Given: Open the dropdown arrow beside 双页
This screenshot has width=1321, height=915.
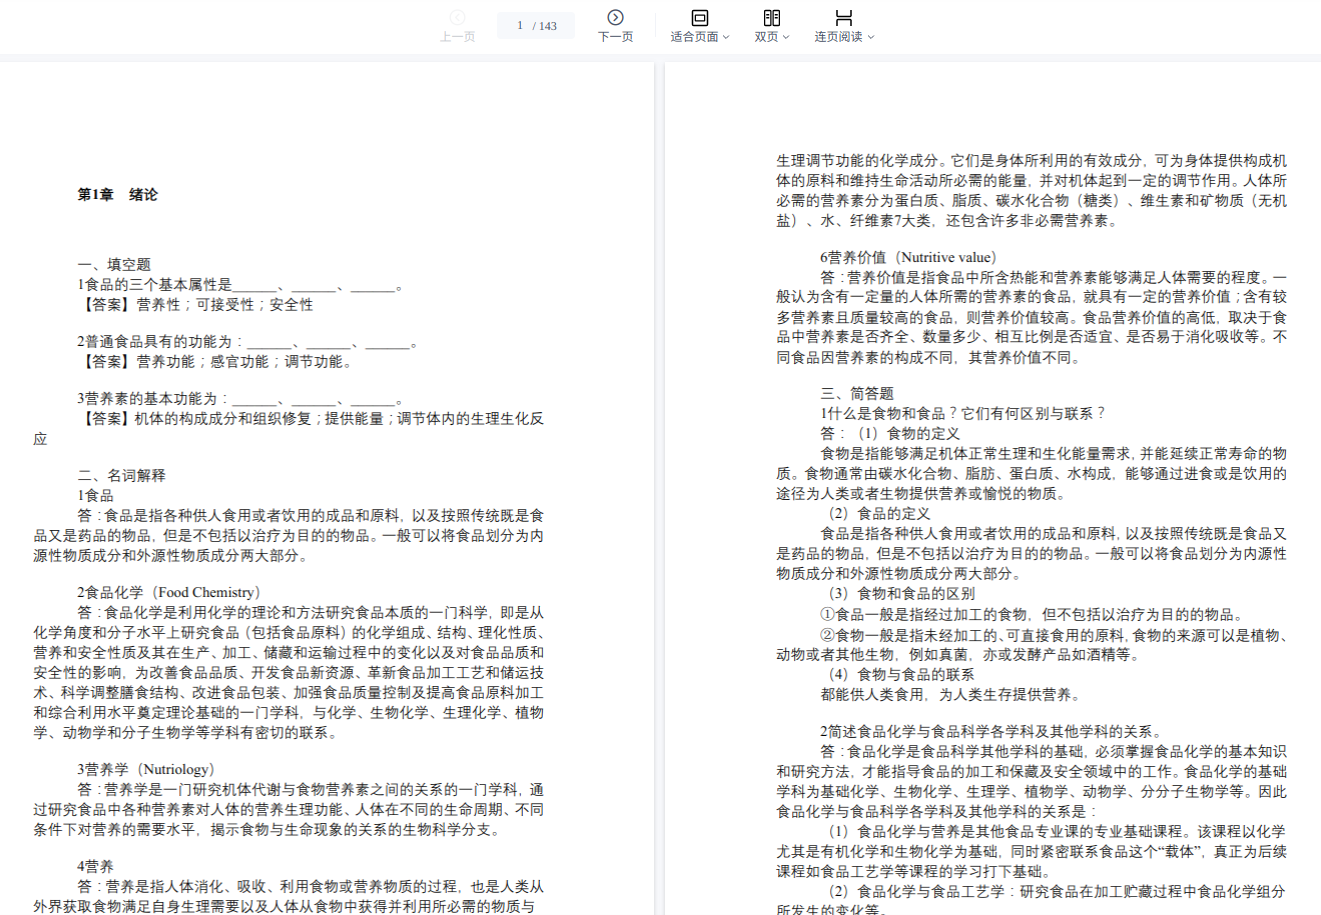Looking at the screenshot, I should tap(786, 37).
